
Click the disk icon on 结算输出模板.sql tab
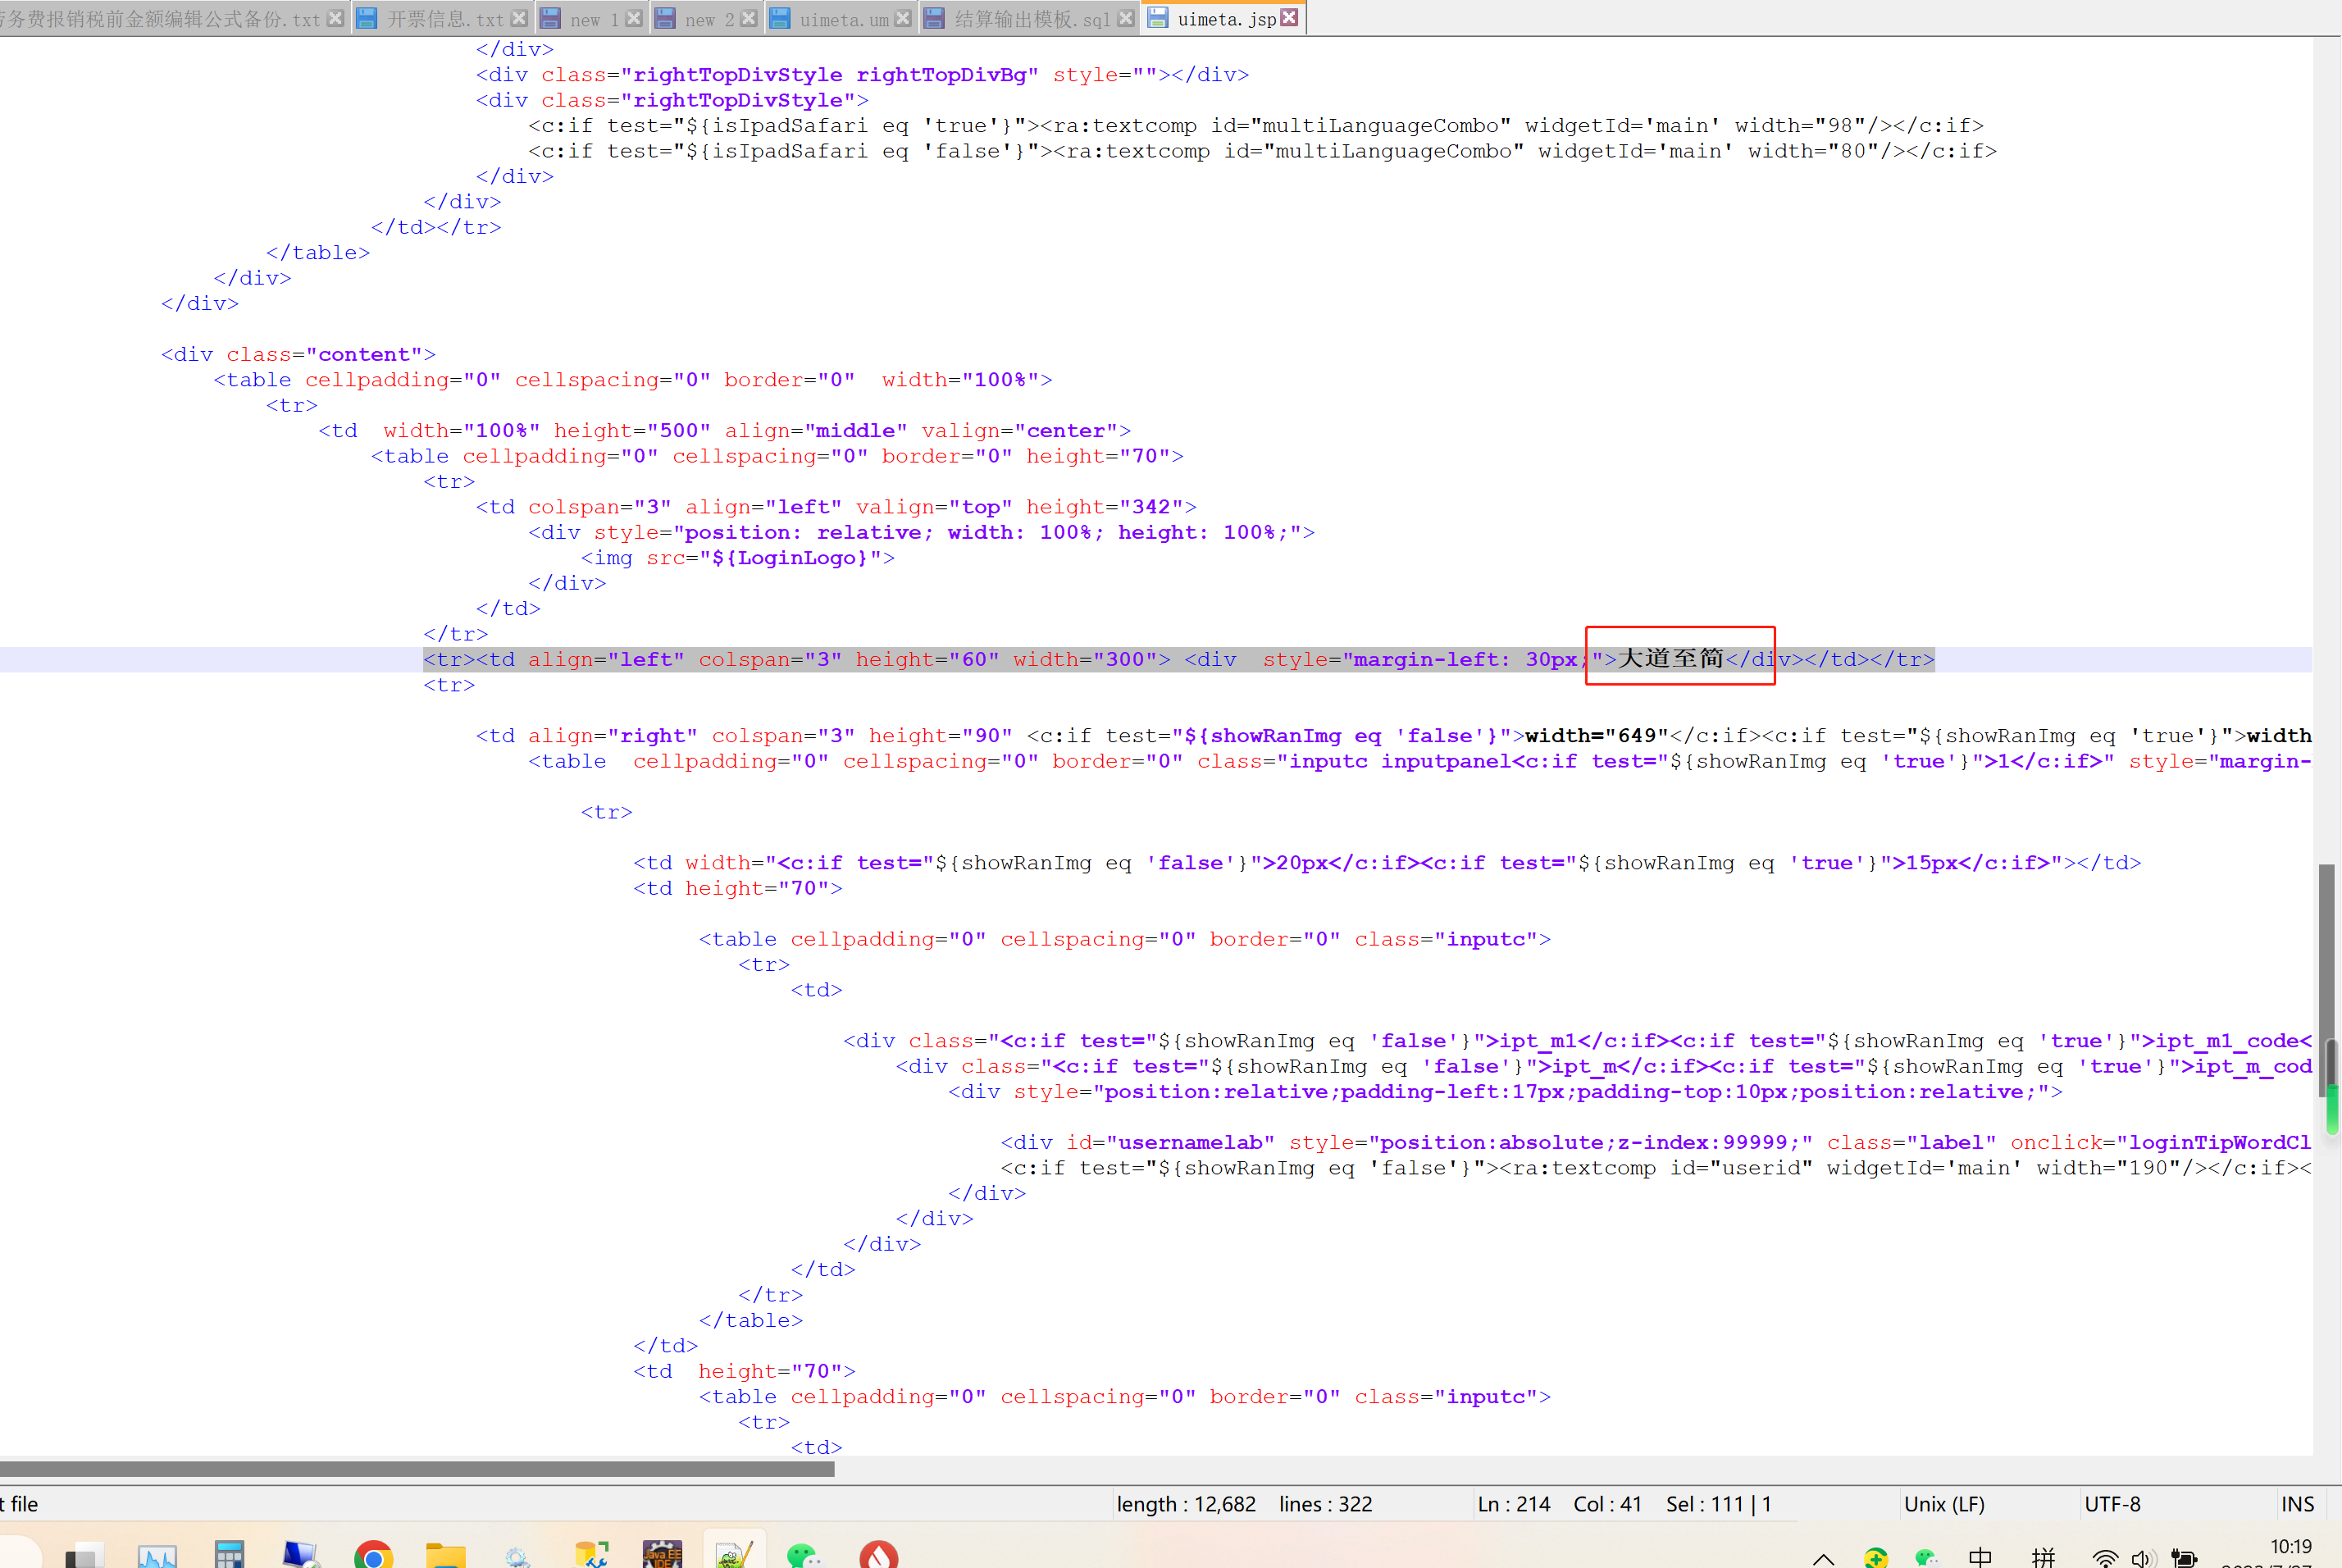point(934,18)
